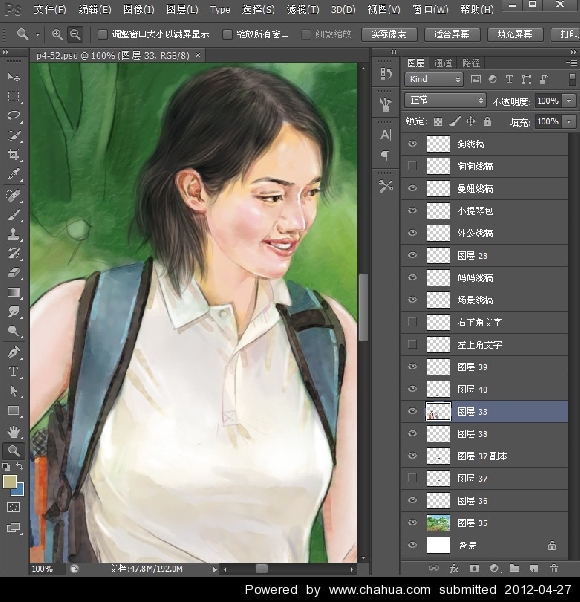Hide the 外公线稿 layer
This screenshot has height=602, width=580.
[x=412, y=233]
